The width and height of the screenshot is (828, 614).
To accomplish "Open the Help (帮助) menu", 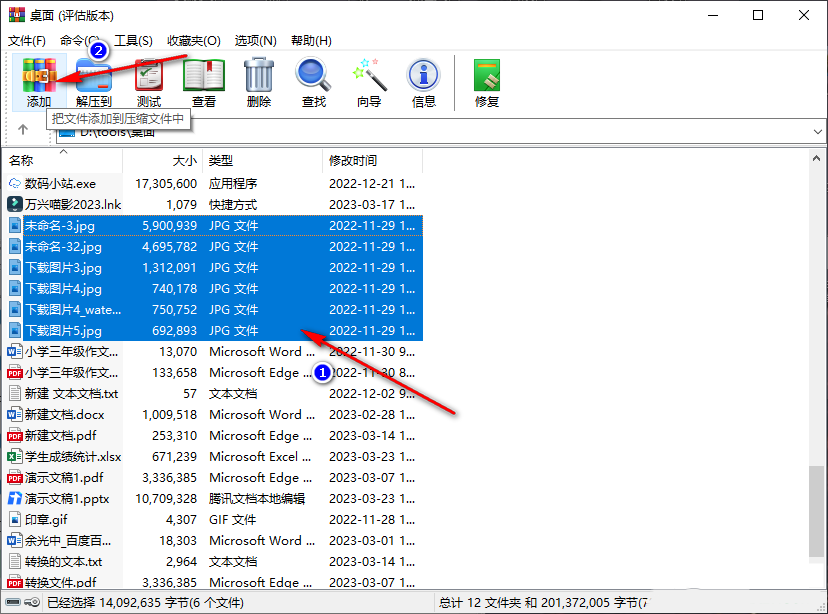I will pos(311,41).
